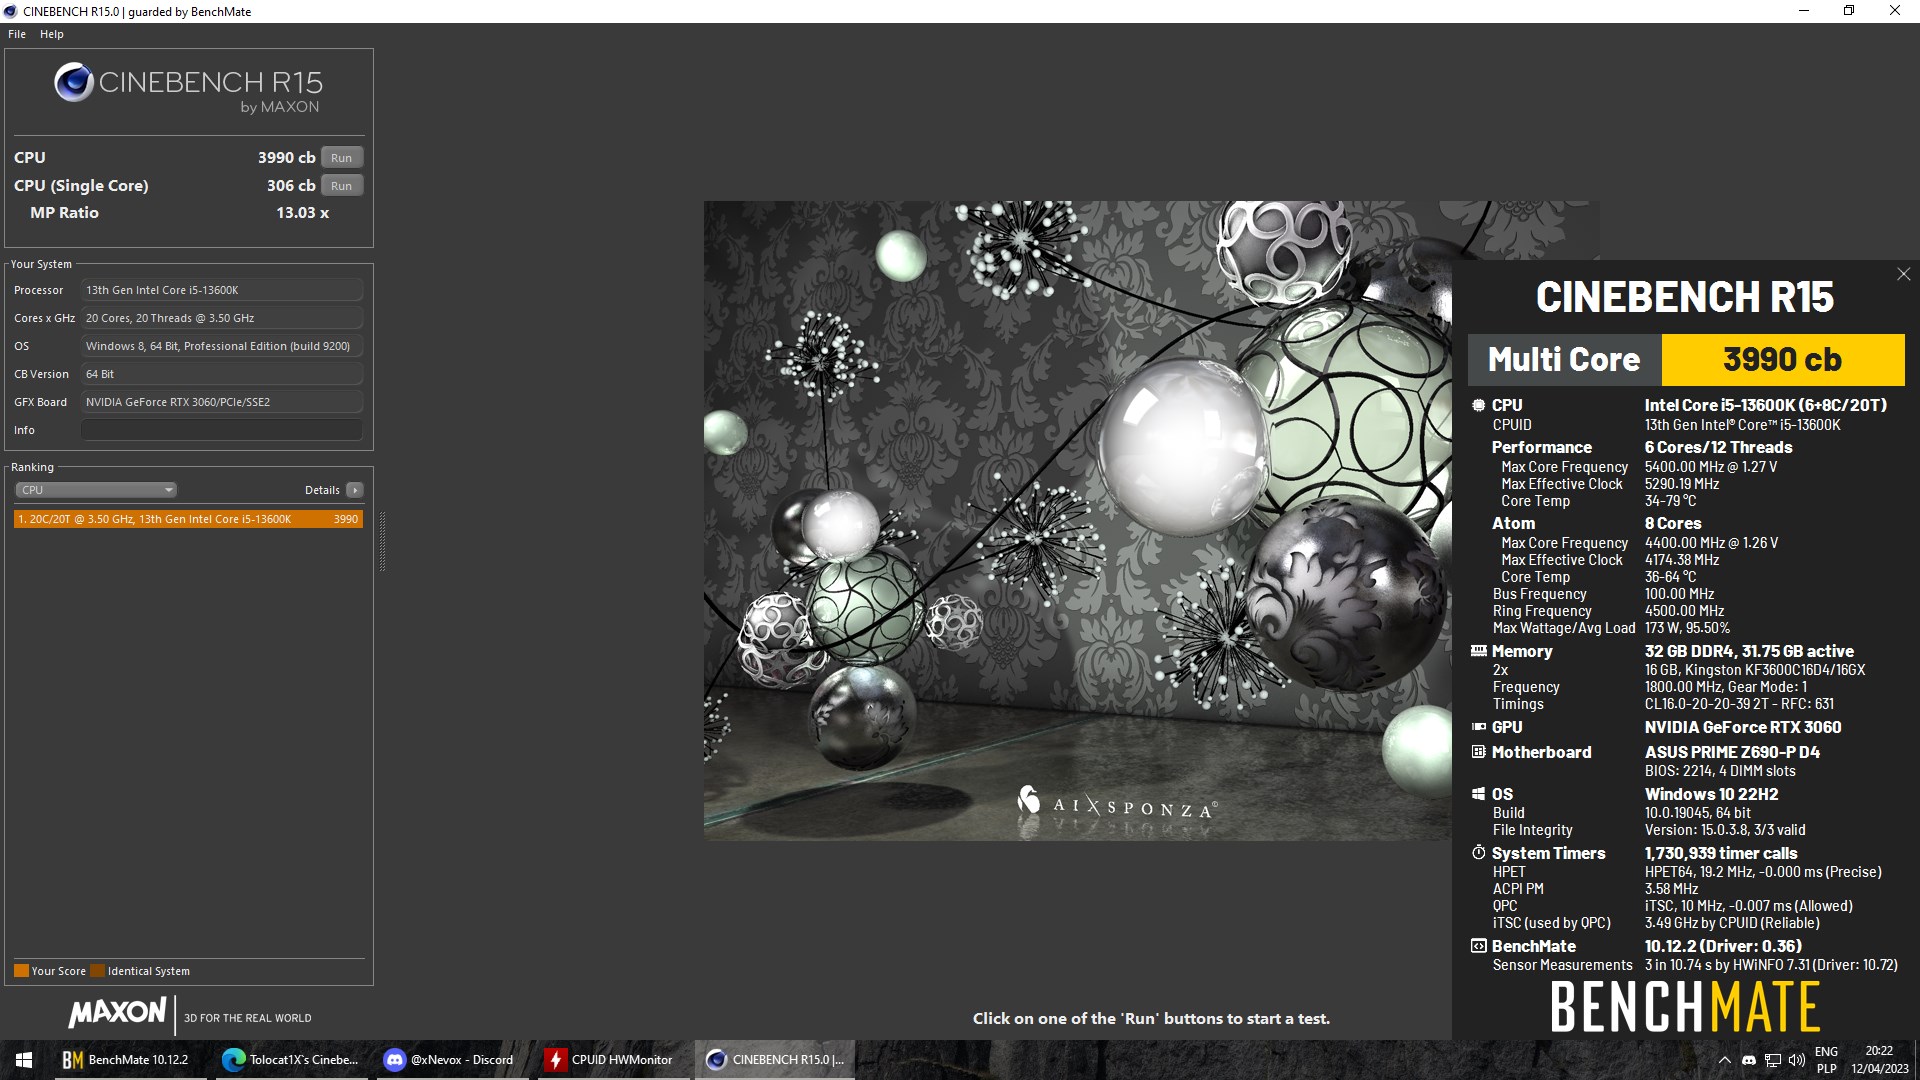Click the empty Info input field
The width and height of the screenshot is (1920, 1080).
click(222, 430)
